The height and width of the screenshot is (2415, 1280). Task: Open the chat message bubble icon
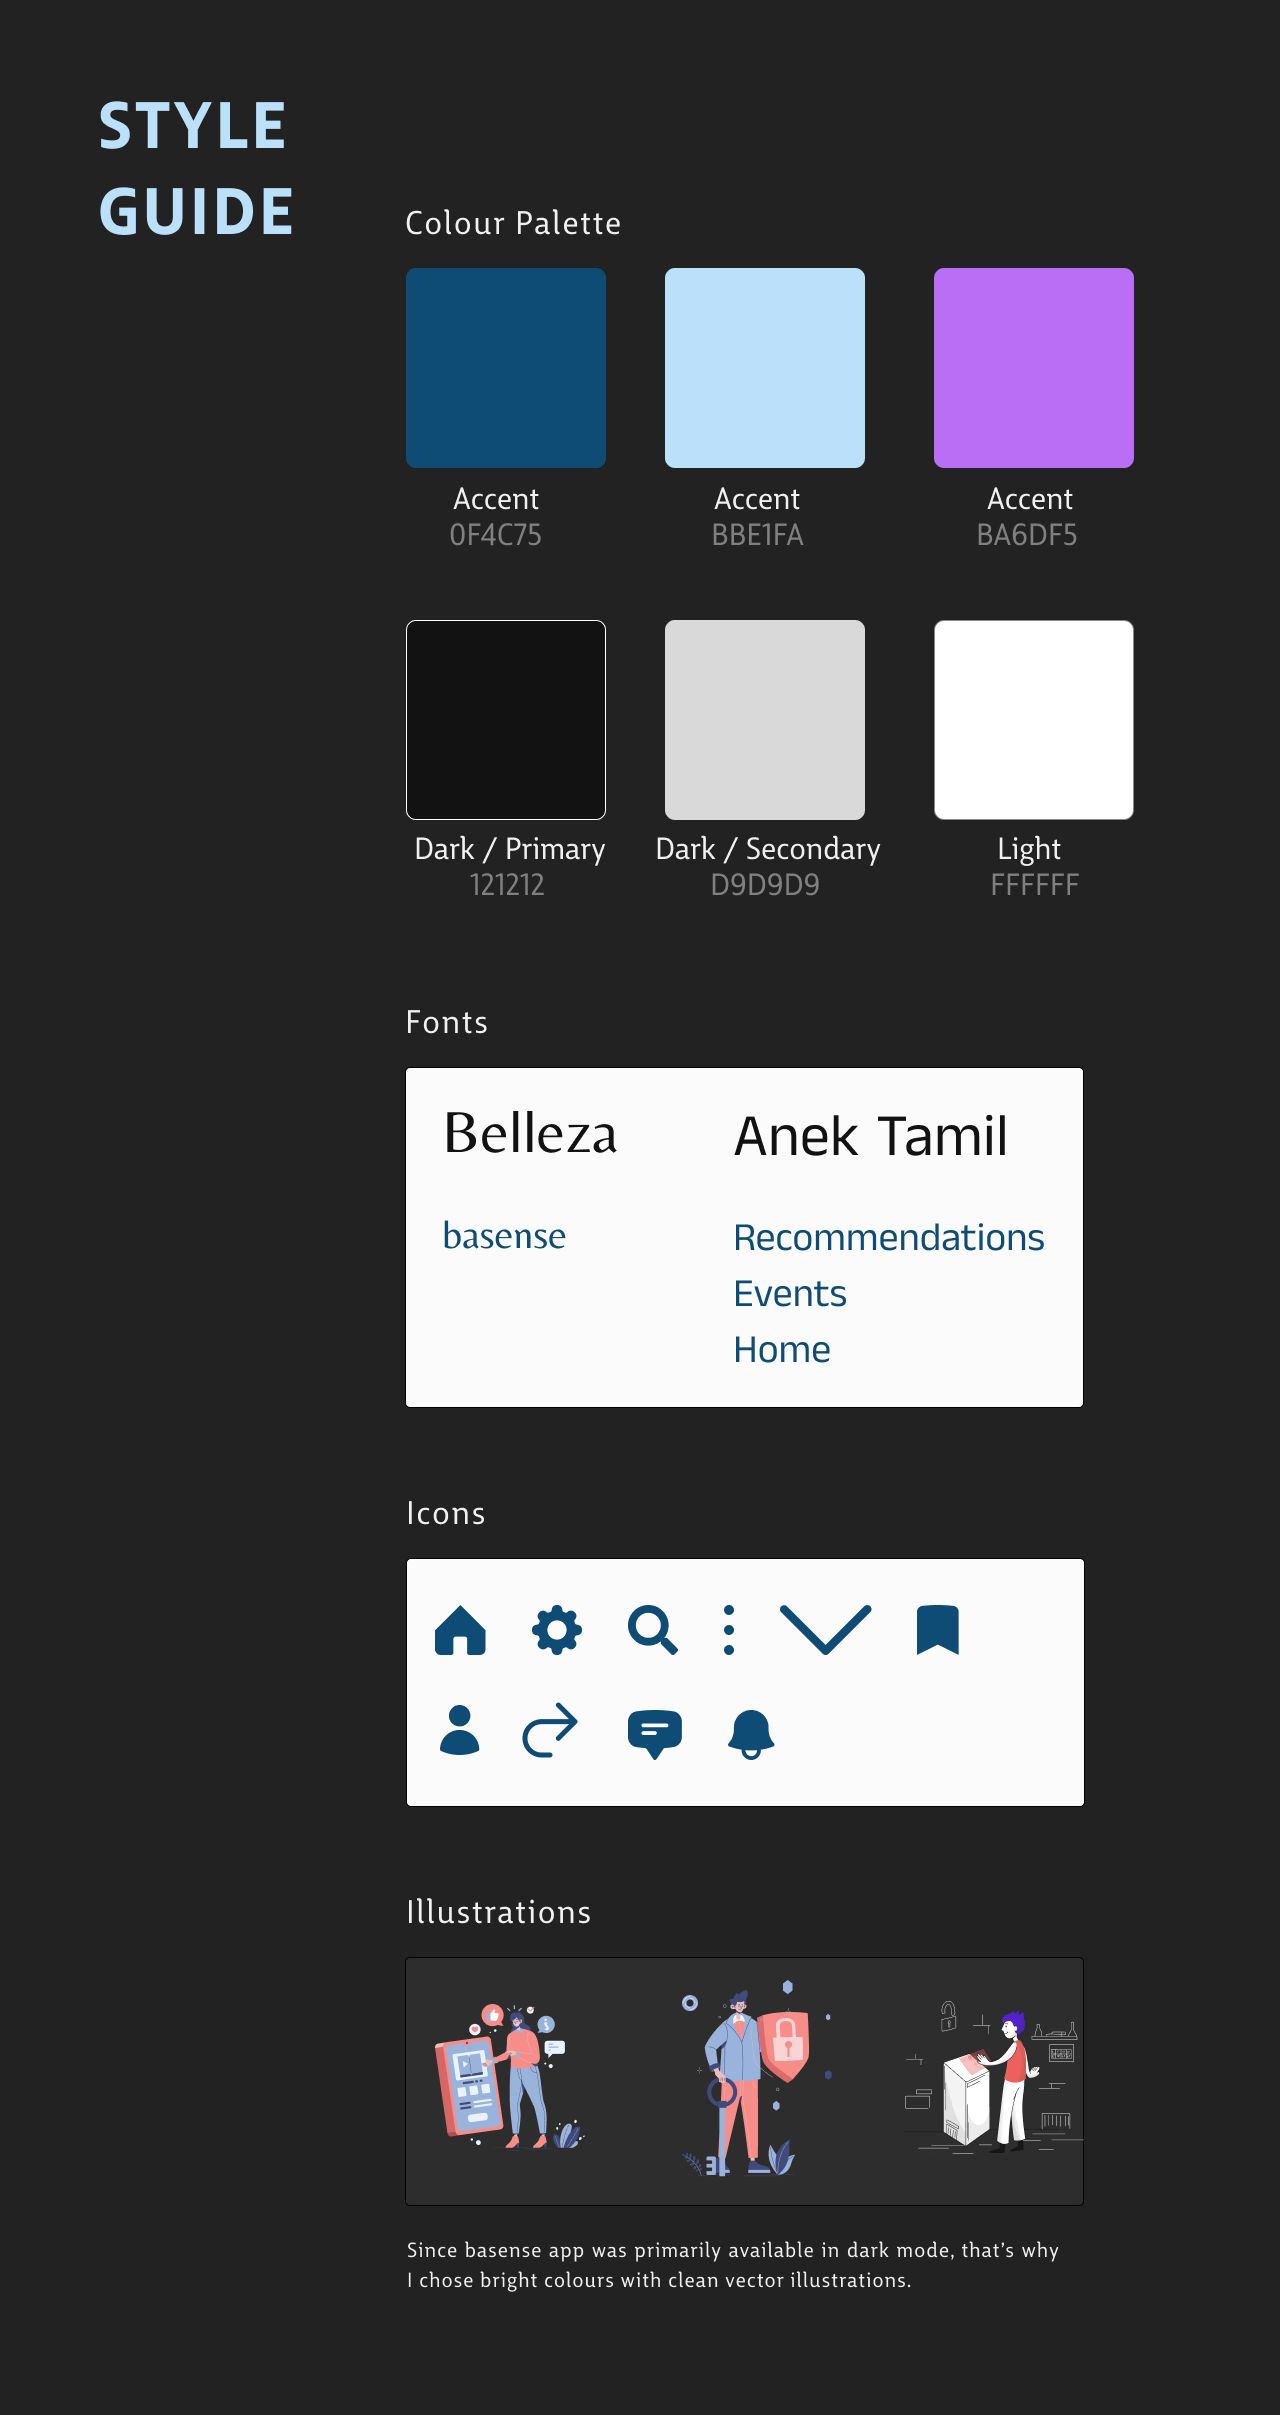coord(655,1734)
